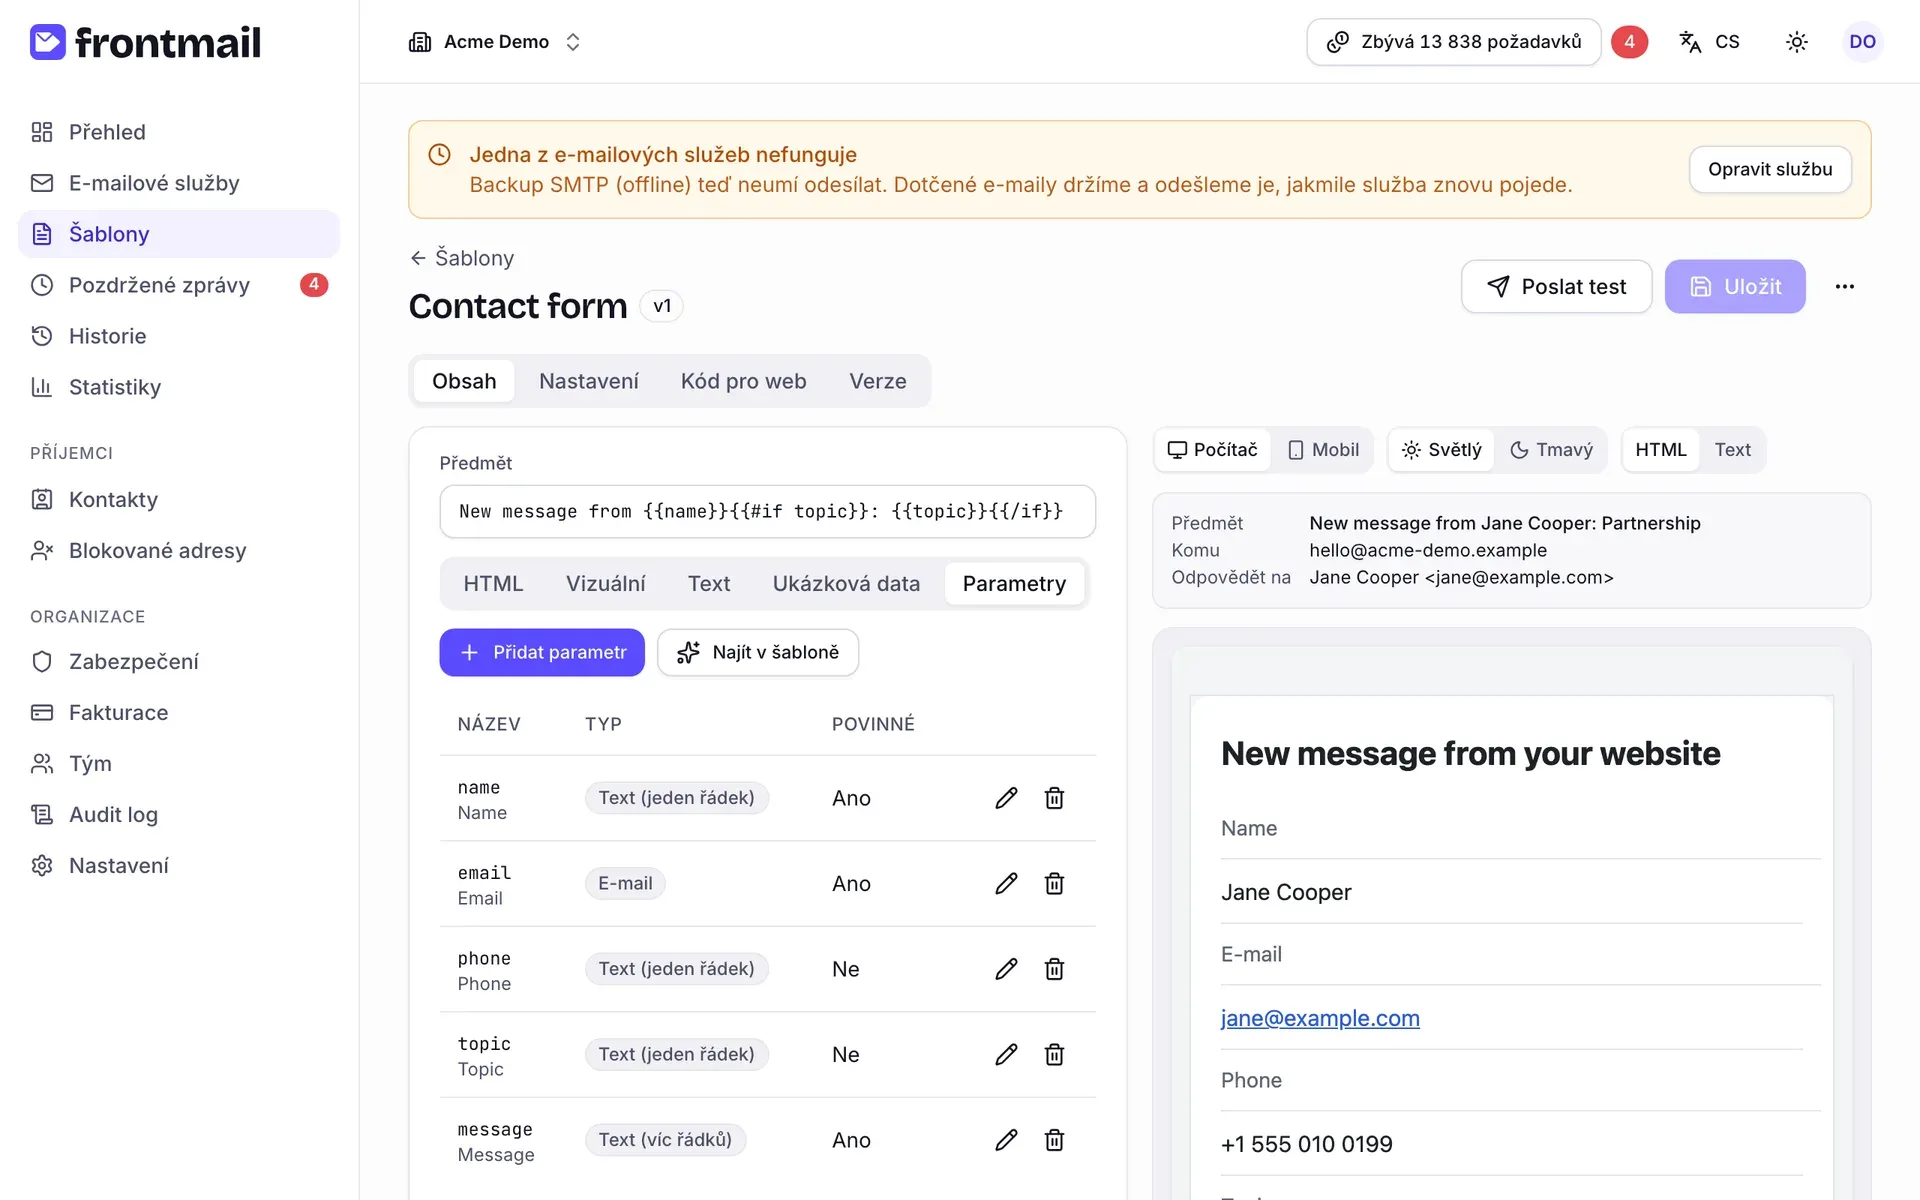Delete the message parameter with trash icon

click(x=1054, y=1140)
